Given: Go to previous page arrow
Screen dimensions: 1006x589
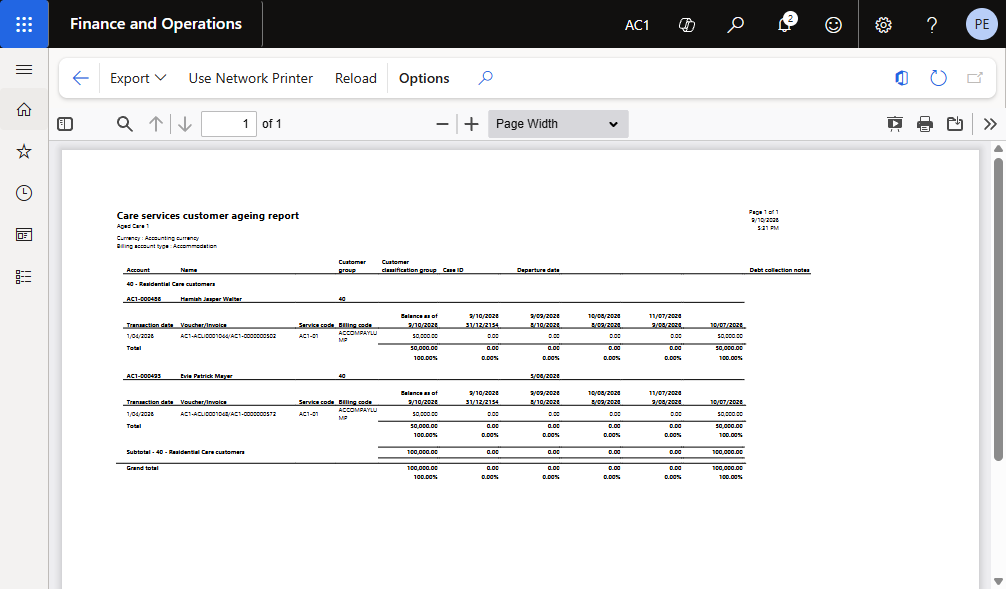Looking at the screenshot, I should coord(156,124).
